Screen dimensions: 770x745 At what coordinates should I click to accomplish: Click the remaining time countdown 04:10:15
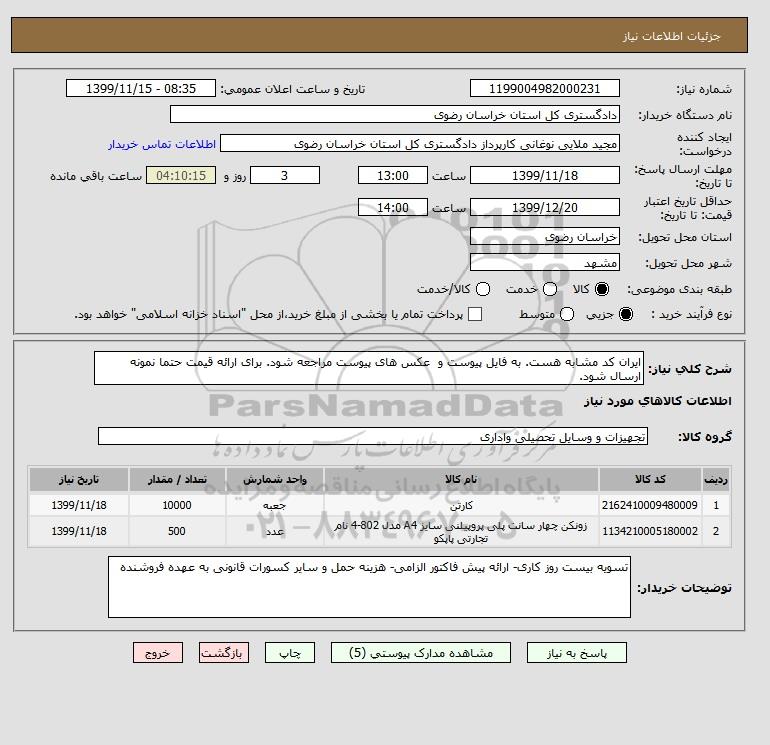pyautogui.click(x=181, y=175)
